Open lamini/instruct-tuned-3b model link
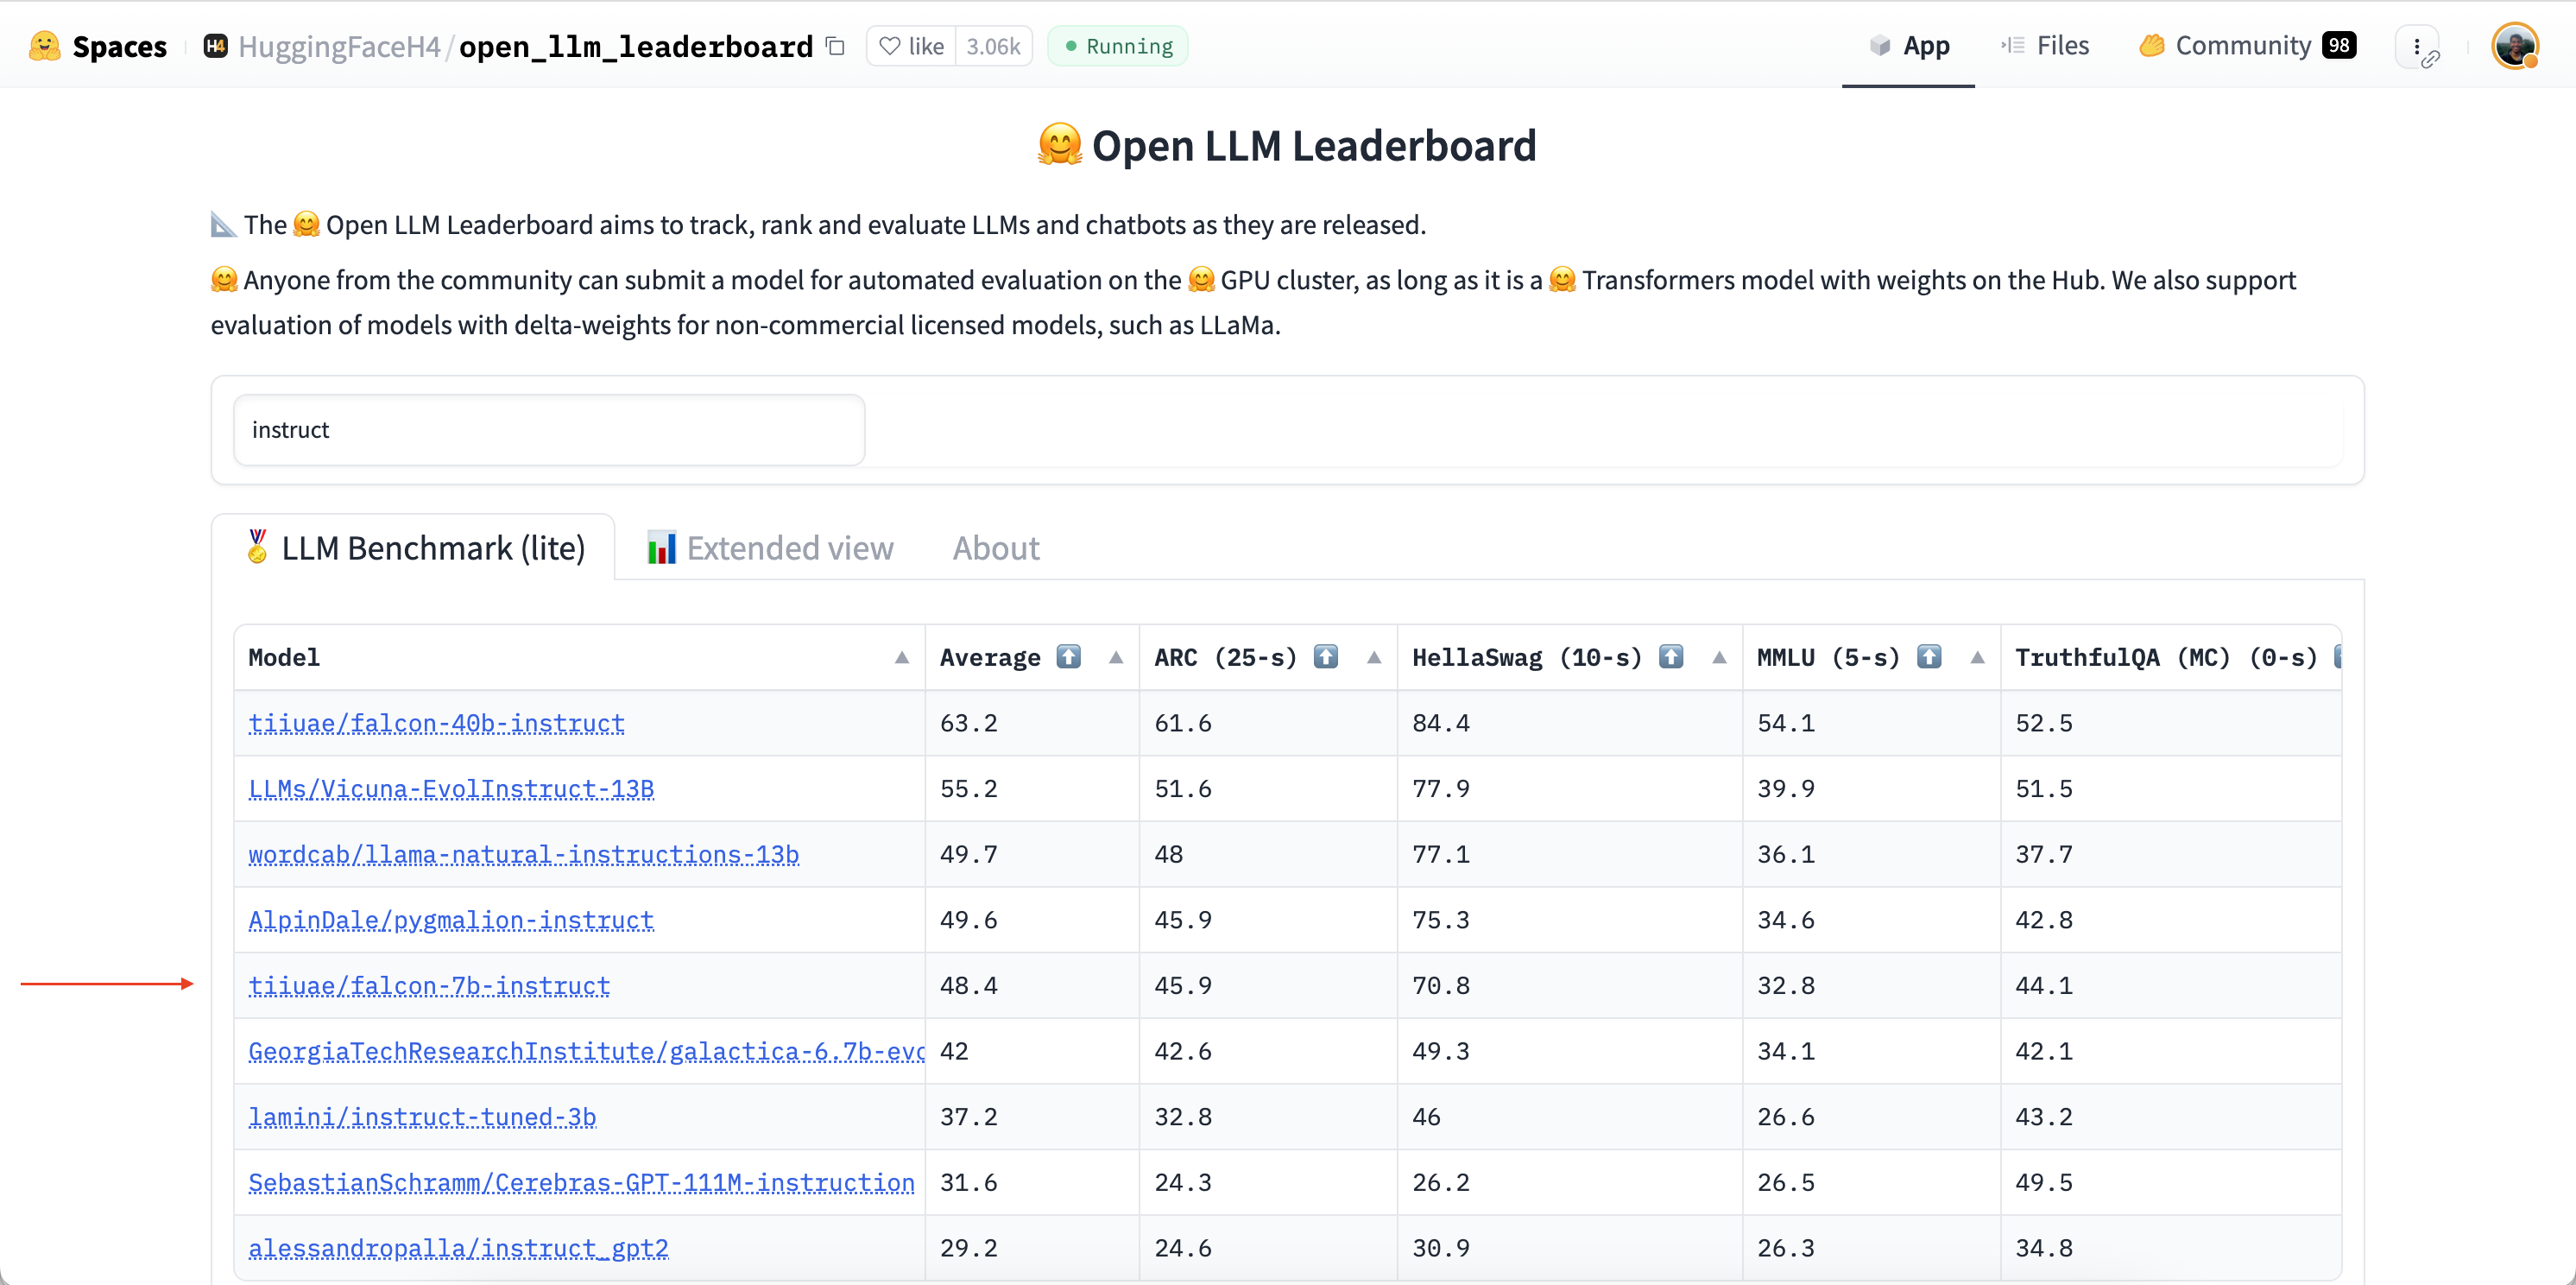The image size is (2576, 1285). point(422,1117)
